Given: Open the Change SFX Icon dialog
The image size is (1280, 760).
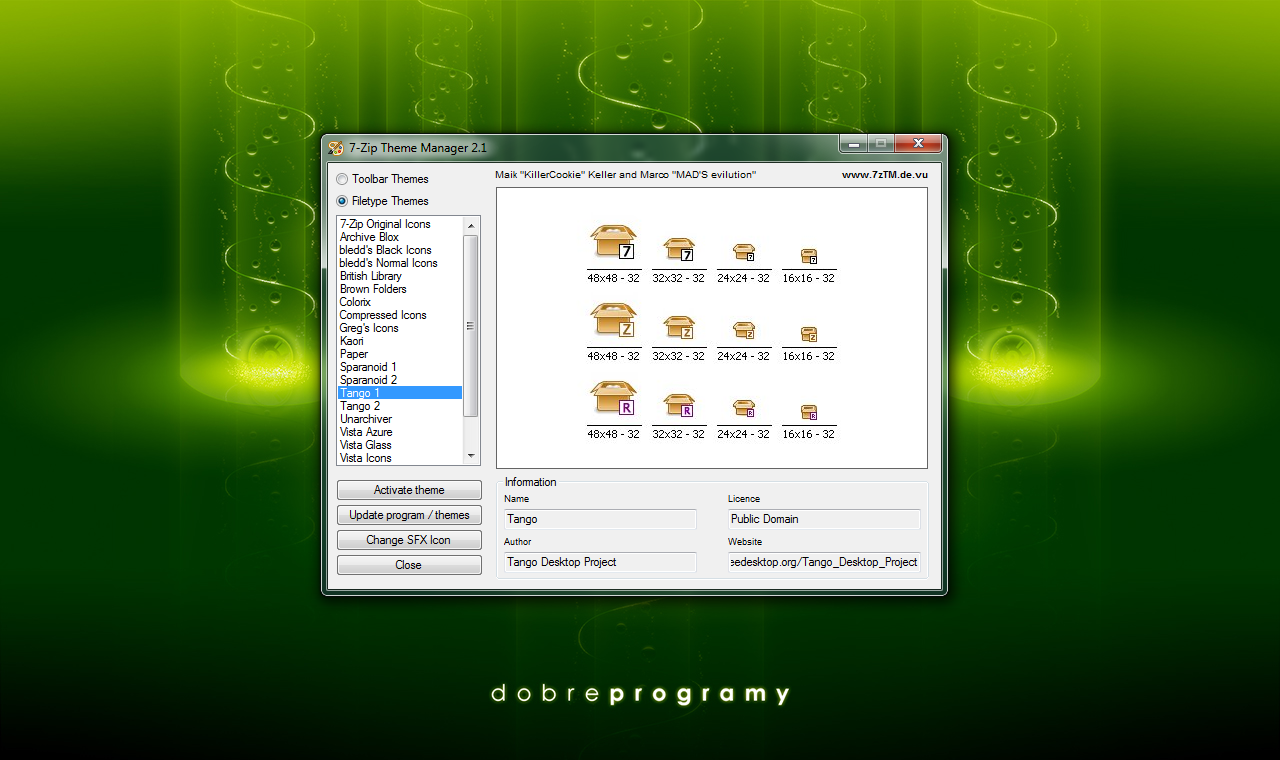Looking at the screenshot, I should coord(409,540).
